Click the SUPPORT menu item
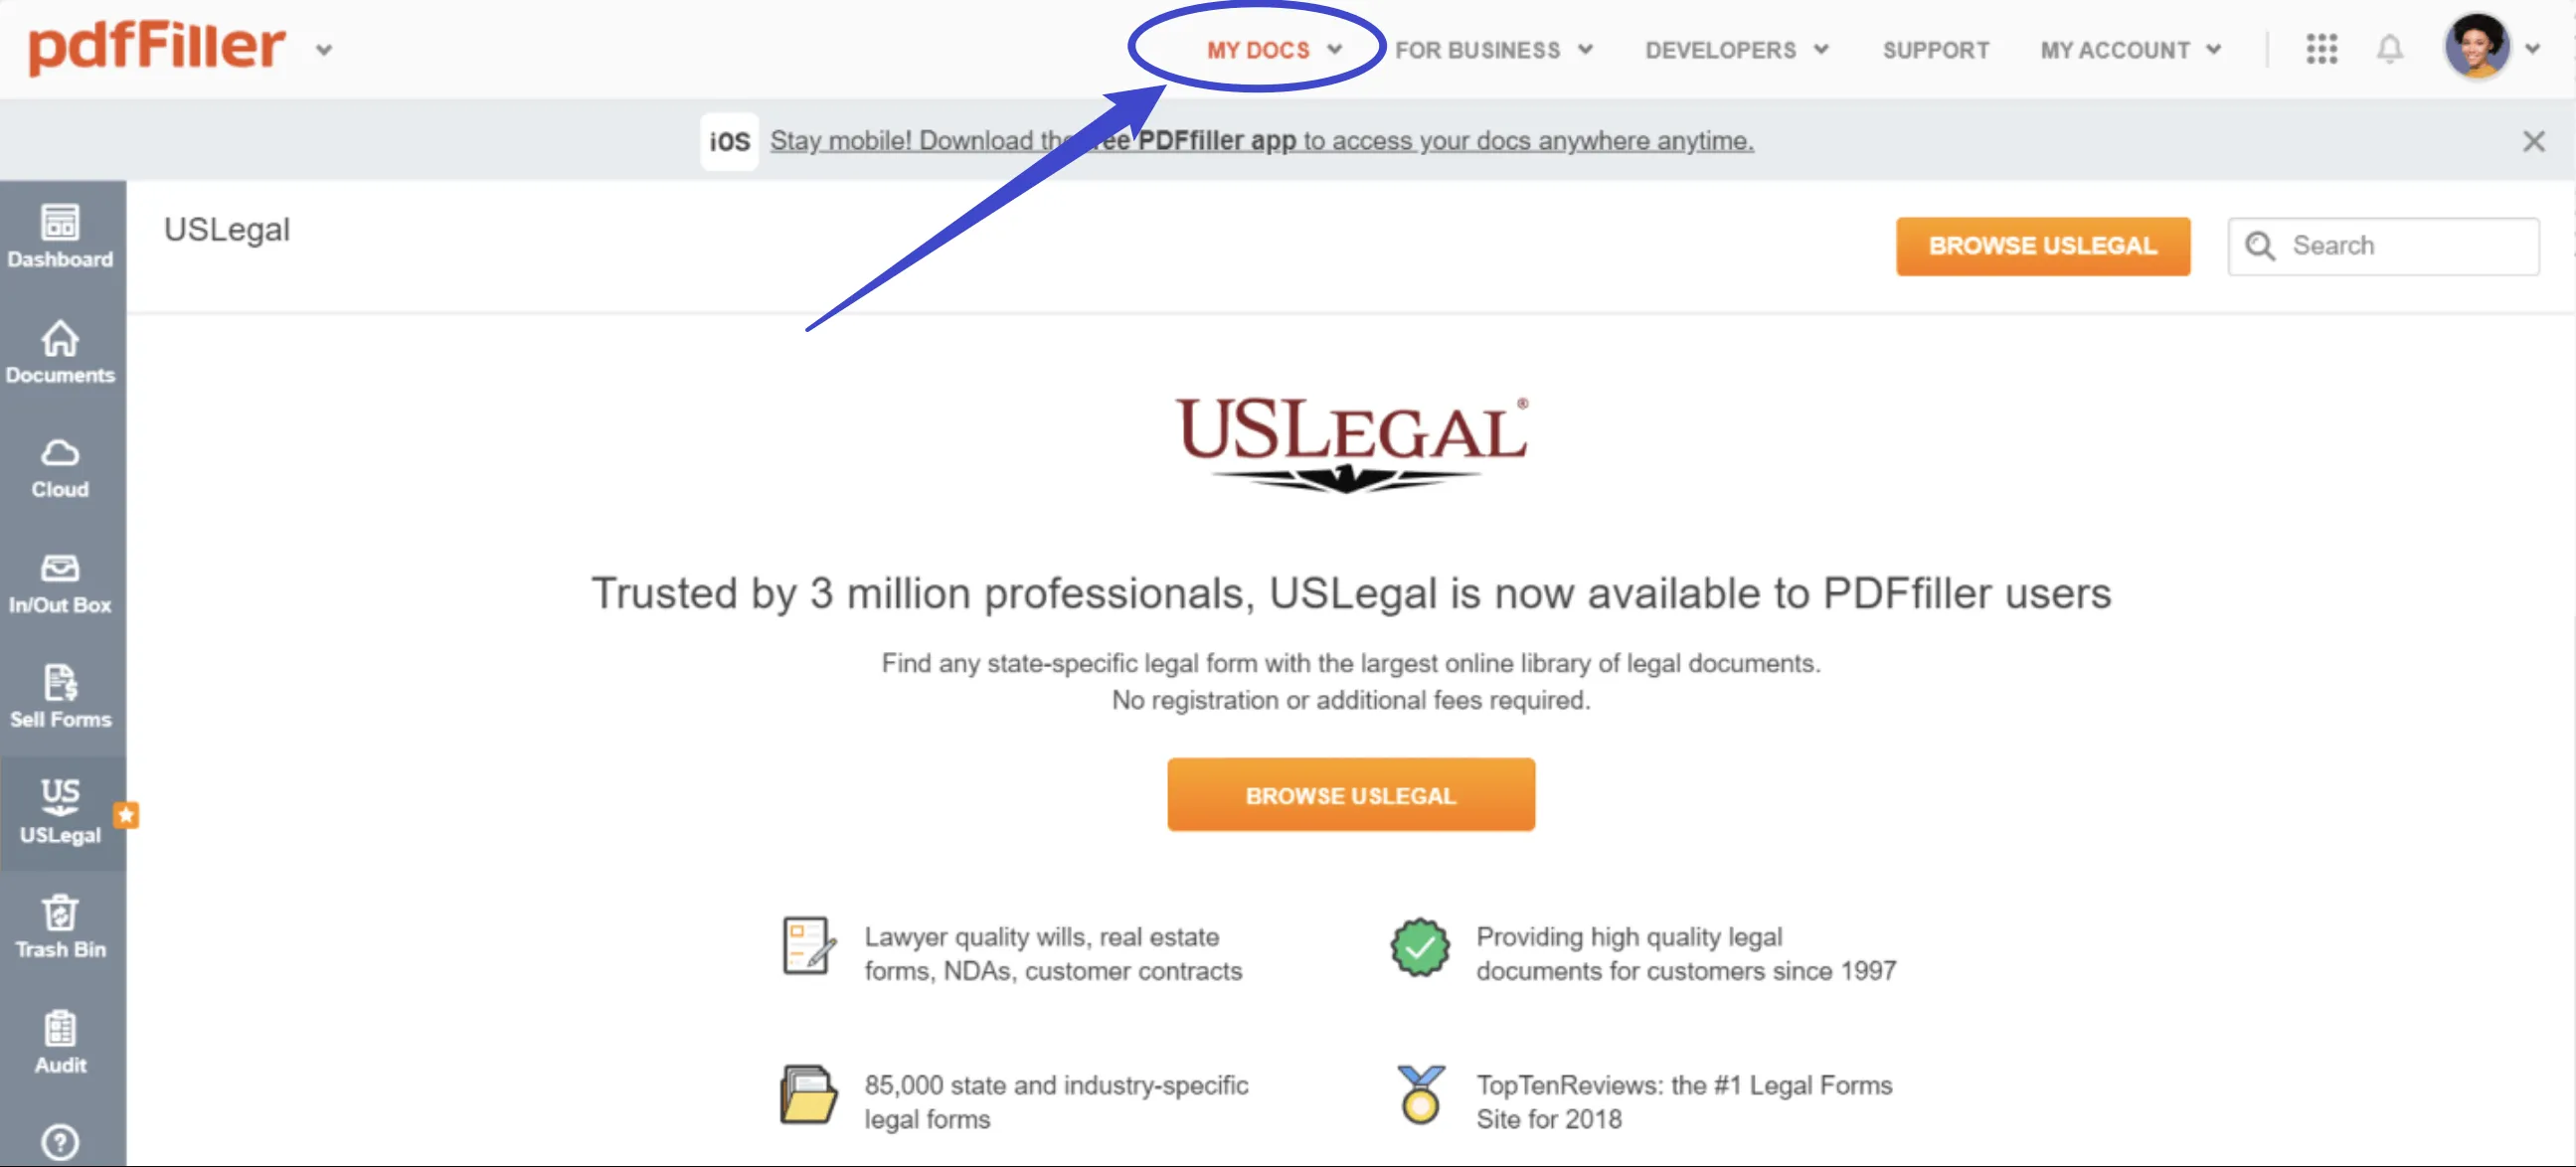The image size is (2576, 1167). pos(1934,50)
